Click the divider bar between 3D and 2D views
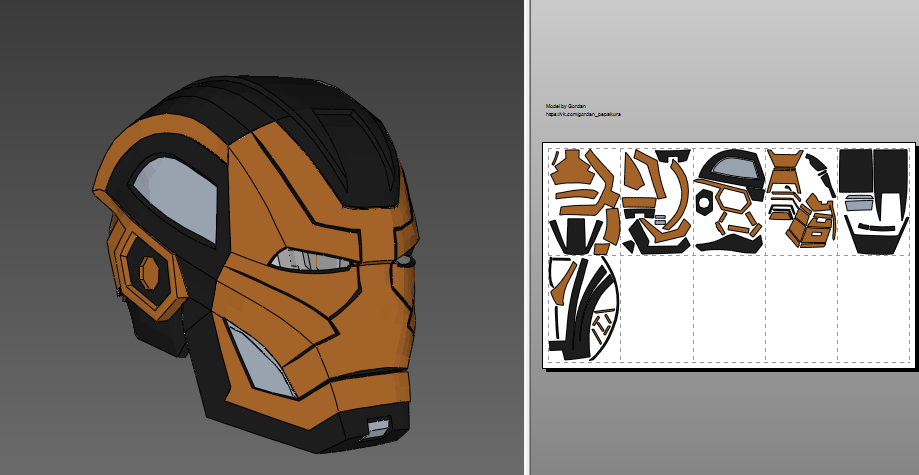This screenshot has width=919, height=475. point(527,238)
